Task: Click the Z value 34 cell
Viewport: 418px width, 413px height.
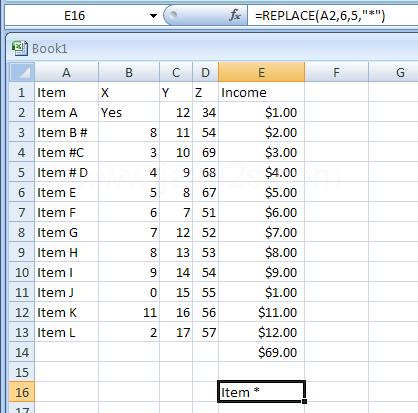Action: tap(205, 112)
